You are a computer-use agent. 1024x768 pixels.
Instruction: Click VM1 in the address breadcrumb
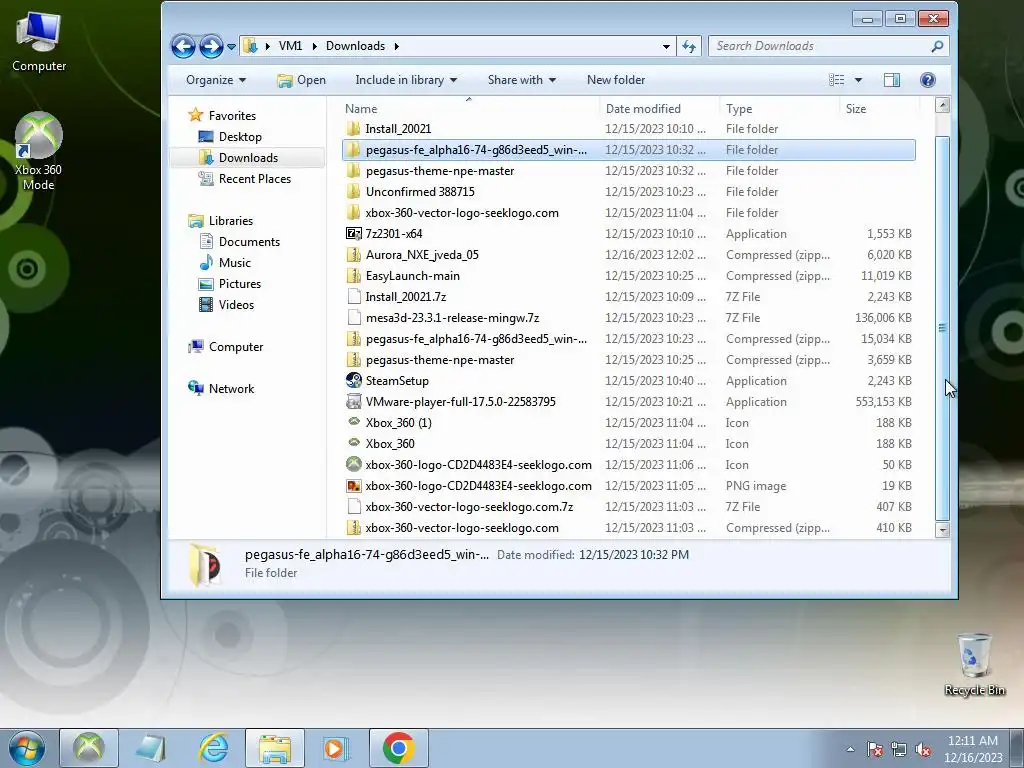(x=290, y=46)
